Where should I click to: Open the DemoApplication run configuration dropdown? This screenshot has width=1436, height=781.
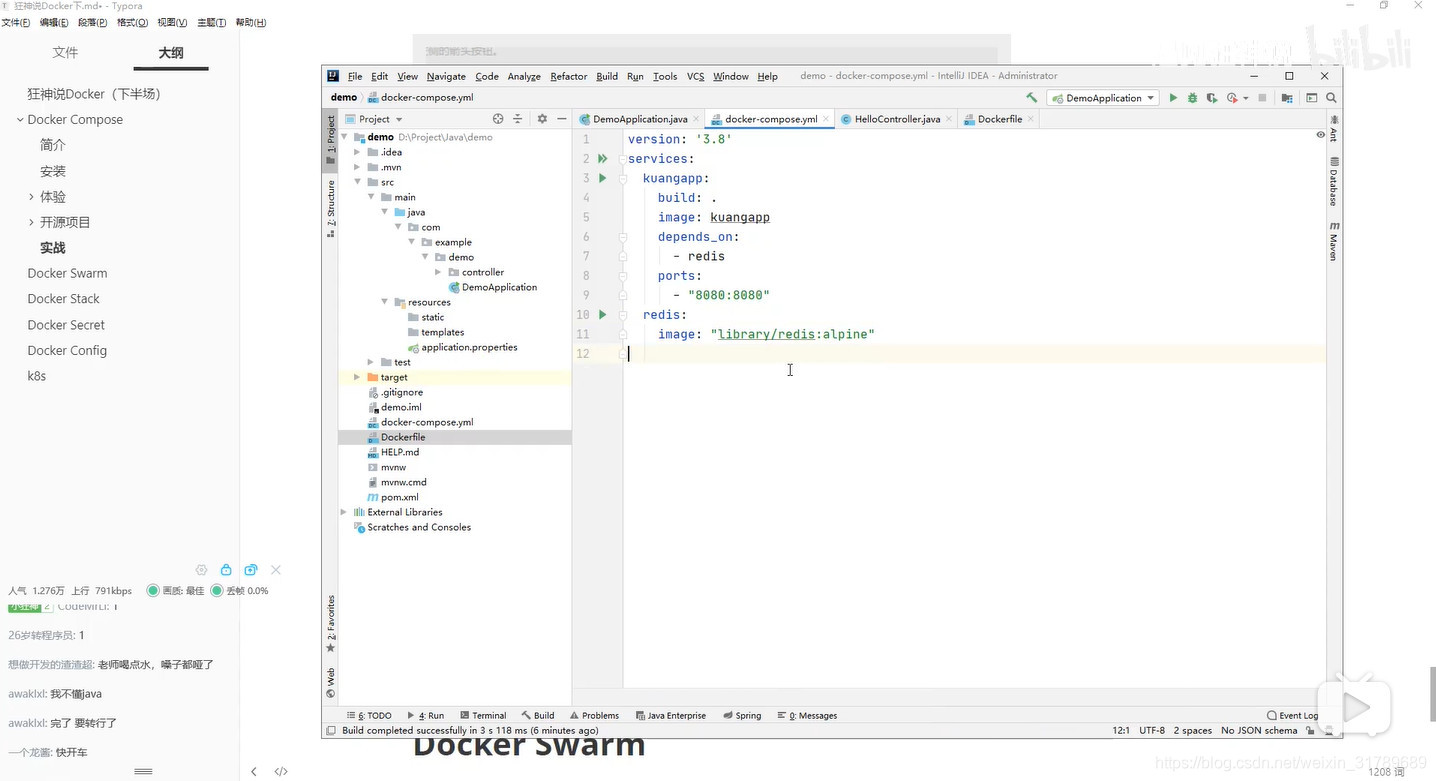1103,98
